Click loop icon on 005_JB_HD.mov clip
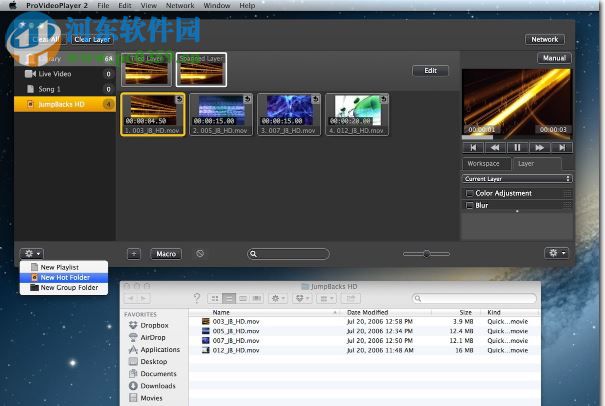Viewport: 605px width, 406px height. pyautogui.click(x=247, y=99)
